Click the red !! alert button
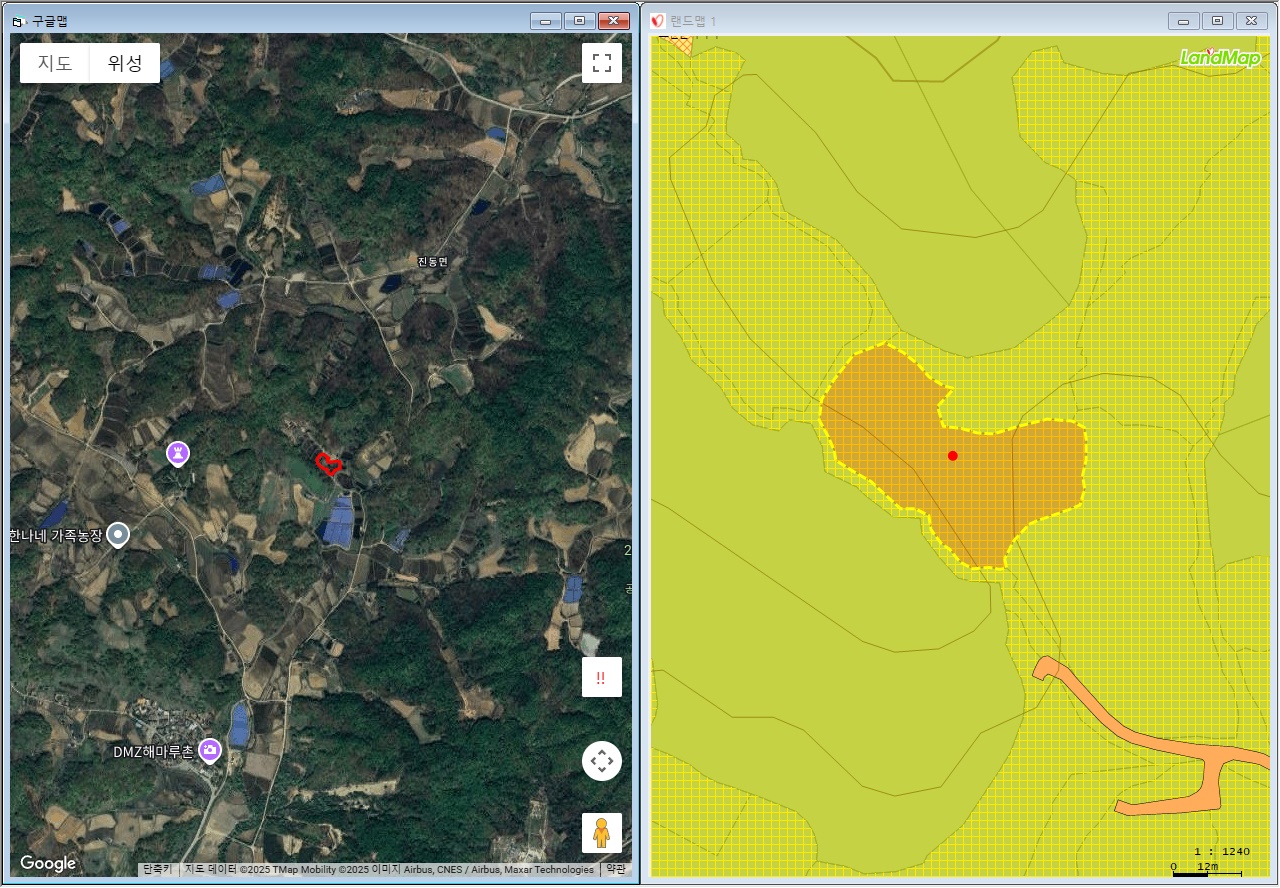Screen dimensions: 1280x888 (x=601, y=677)
